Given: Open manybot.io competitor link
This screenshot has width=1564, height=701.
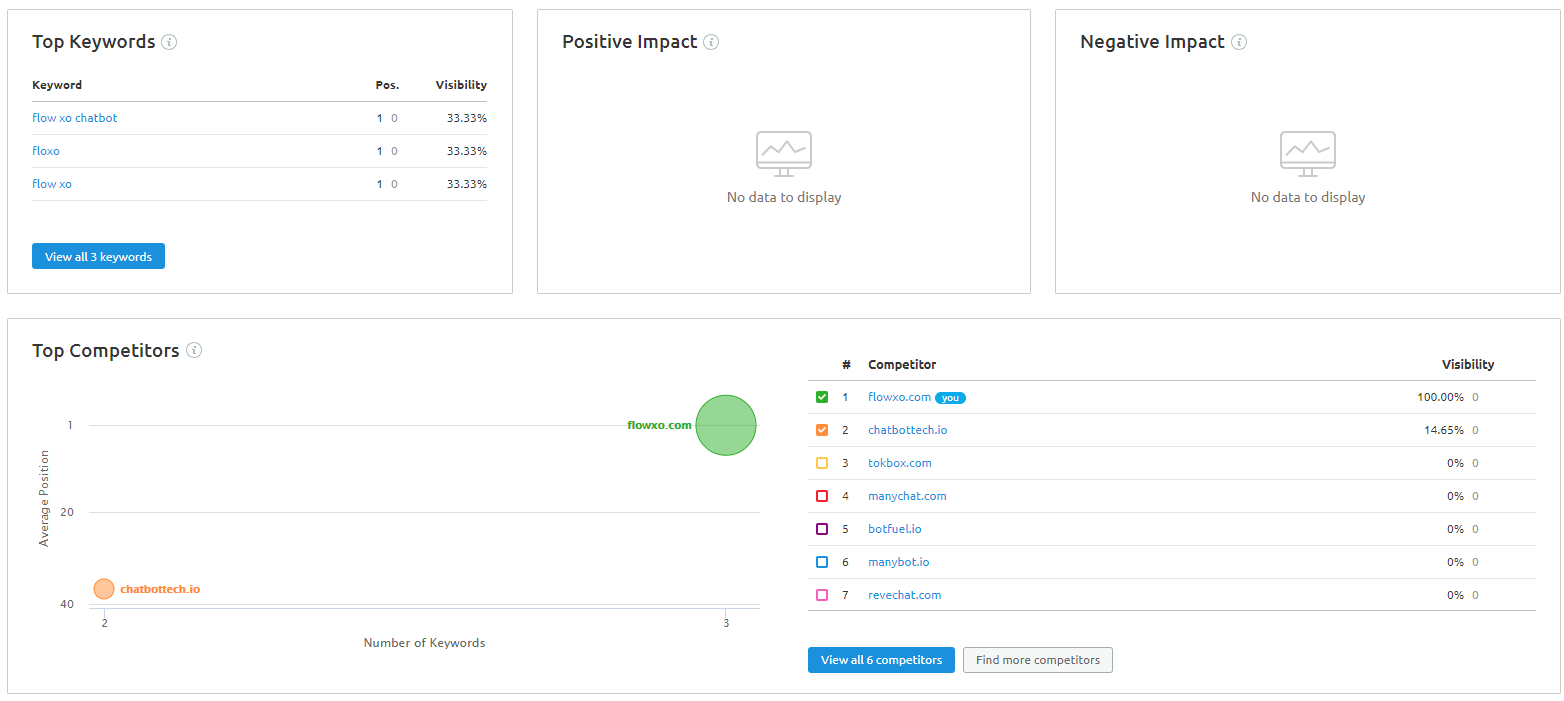Looking at the screenshot, I should click(x=898, y=562).
